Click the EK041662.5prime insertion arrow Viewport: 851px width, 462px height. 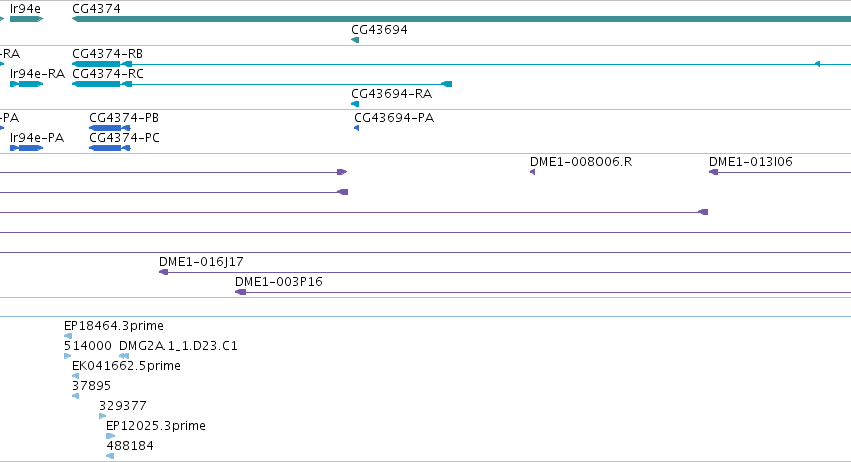pyautogui.click(x=75, y=376)
